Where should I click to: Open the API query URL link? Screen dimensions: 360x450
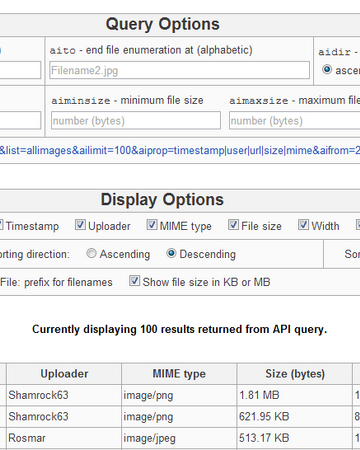(180, 150)
